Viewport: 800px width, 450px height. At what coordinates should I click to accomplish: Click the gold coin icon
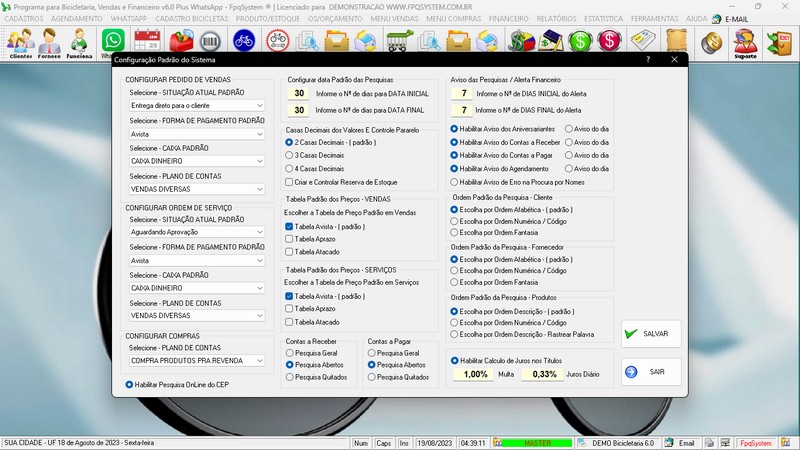point(711,42)
